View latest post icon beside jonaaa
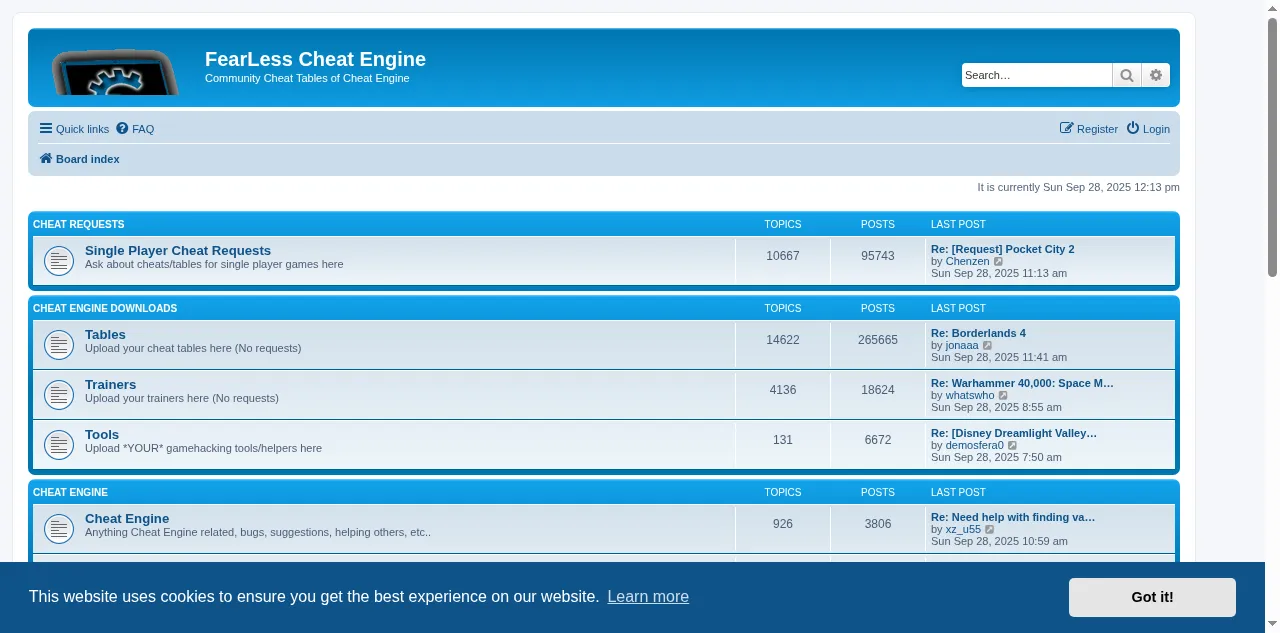The image size is (1280, 633). pos(988,346)
